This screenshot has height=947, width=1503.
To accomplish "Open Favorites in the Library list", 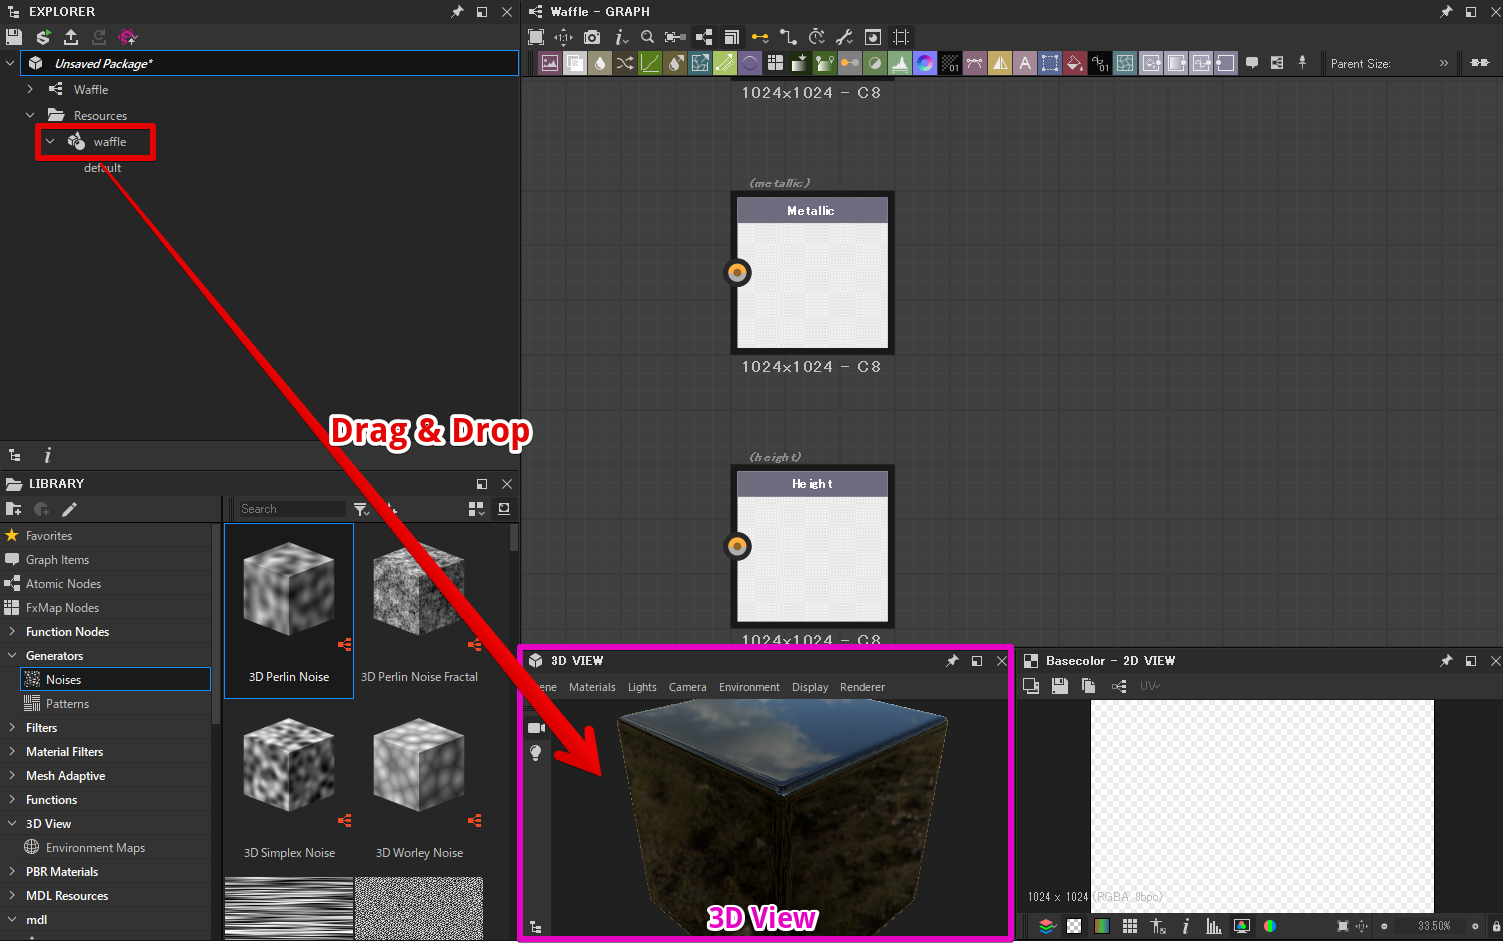I will [x=48, y=535].
